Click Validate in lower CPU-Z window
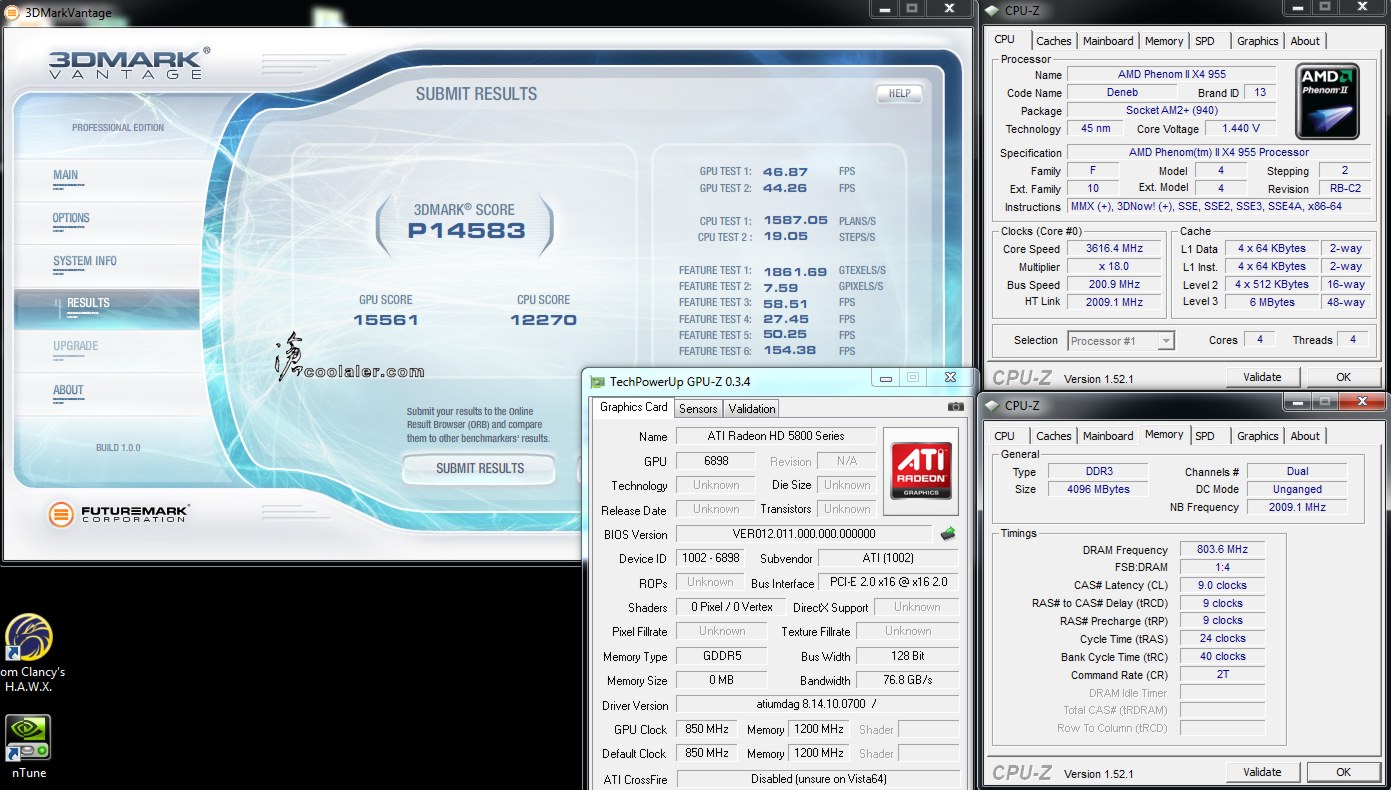Screen dimensions: 1391x790 pos(1262,772)
